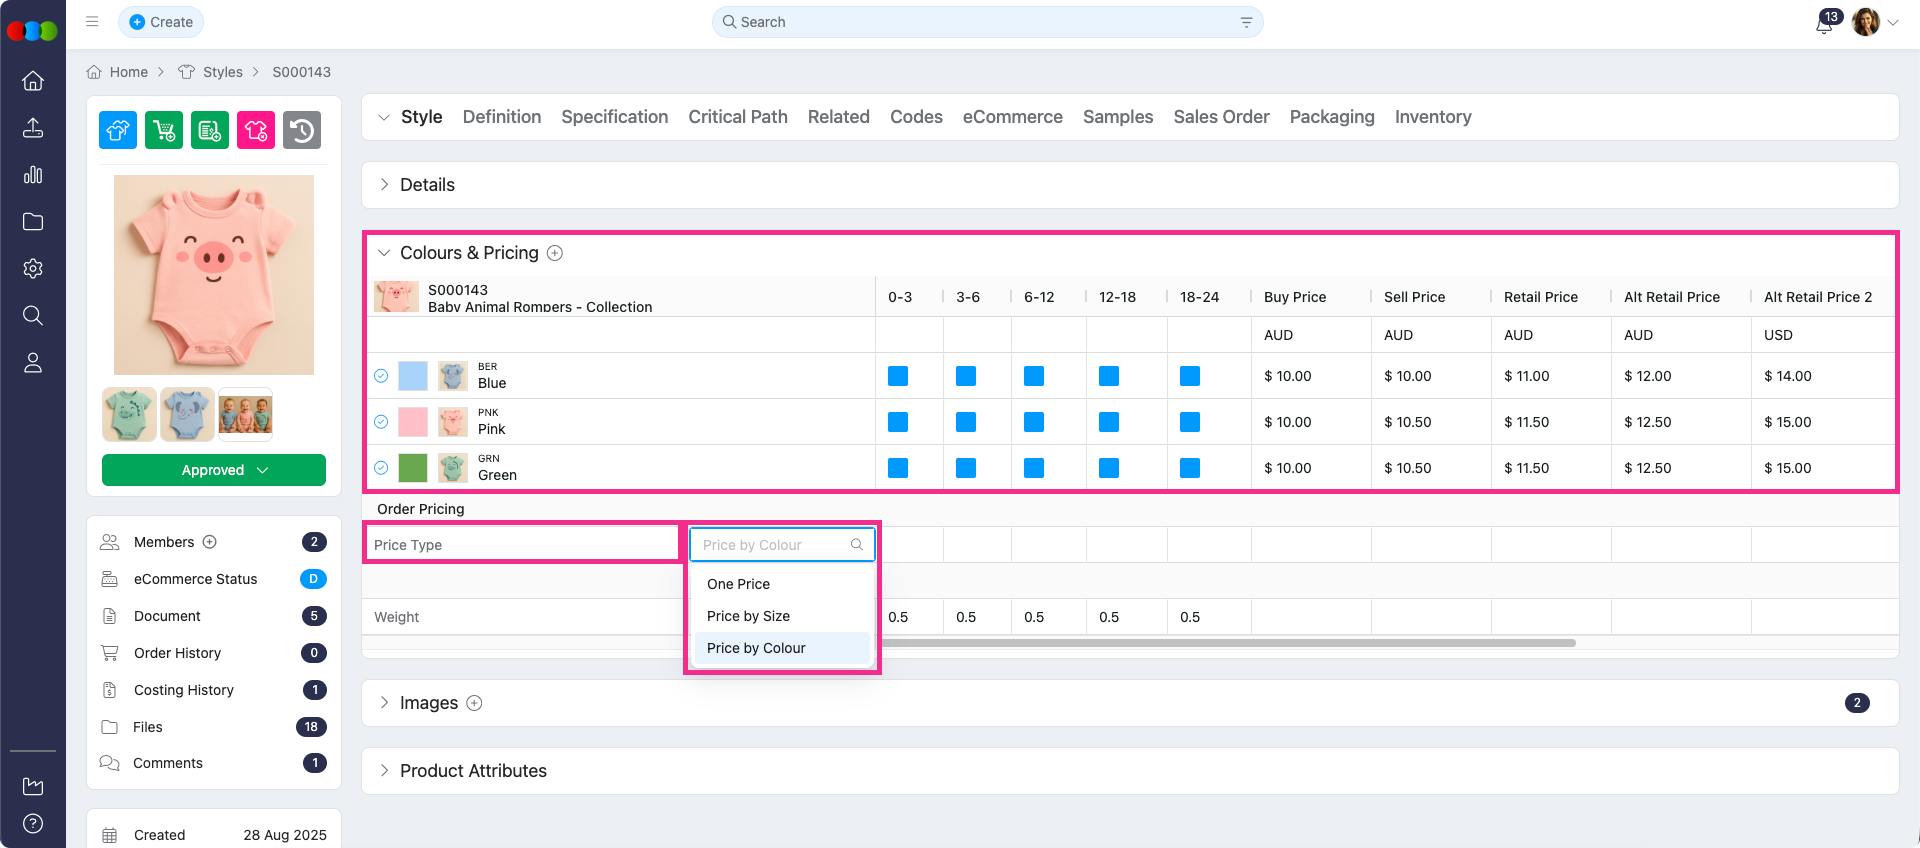
Task: Click the blue shirt icon button
Action: (118, 130)
